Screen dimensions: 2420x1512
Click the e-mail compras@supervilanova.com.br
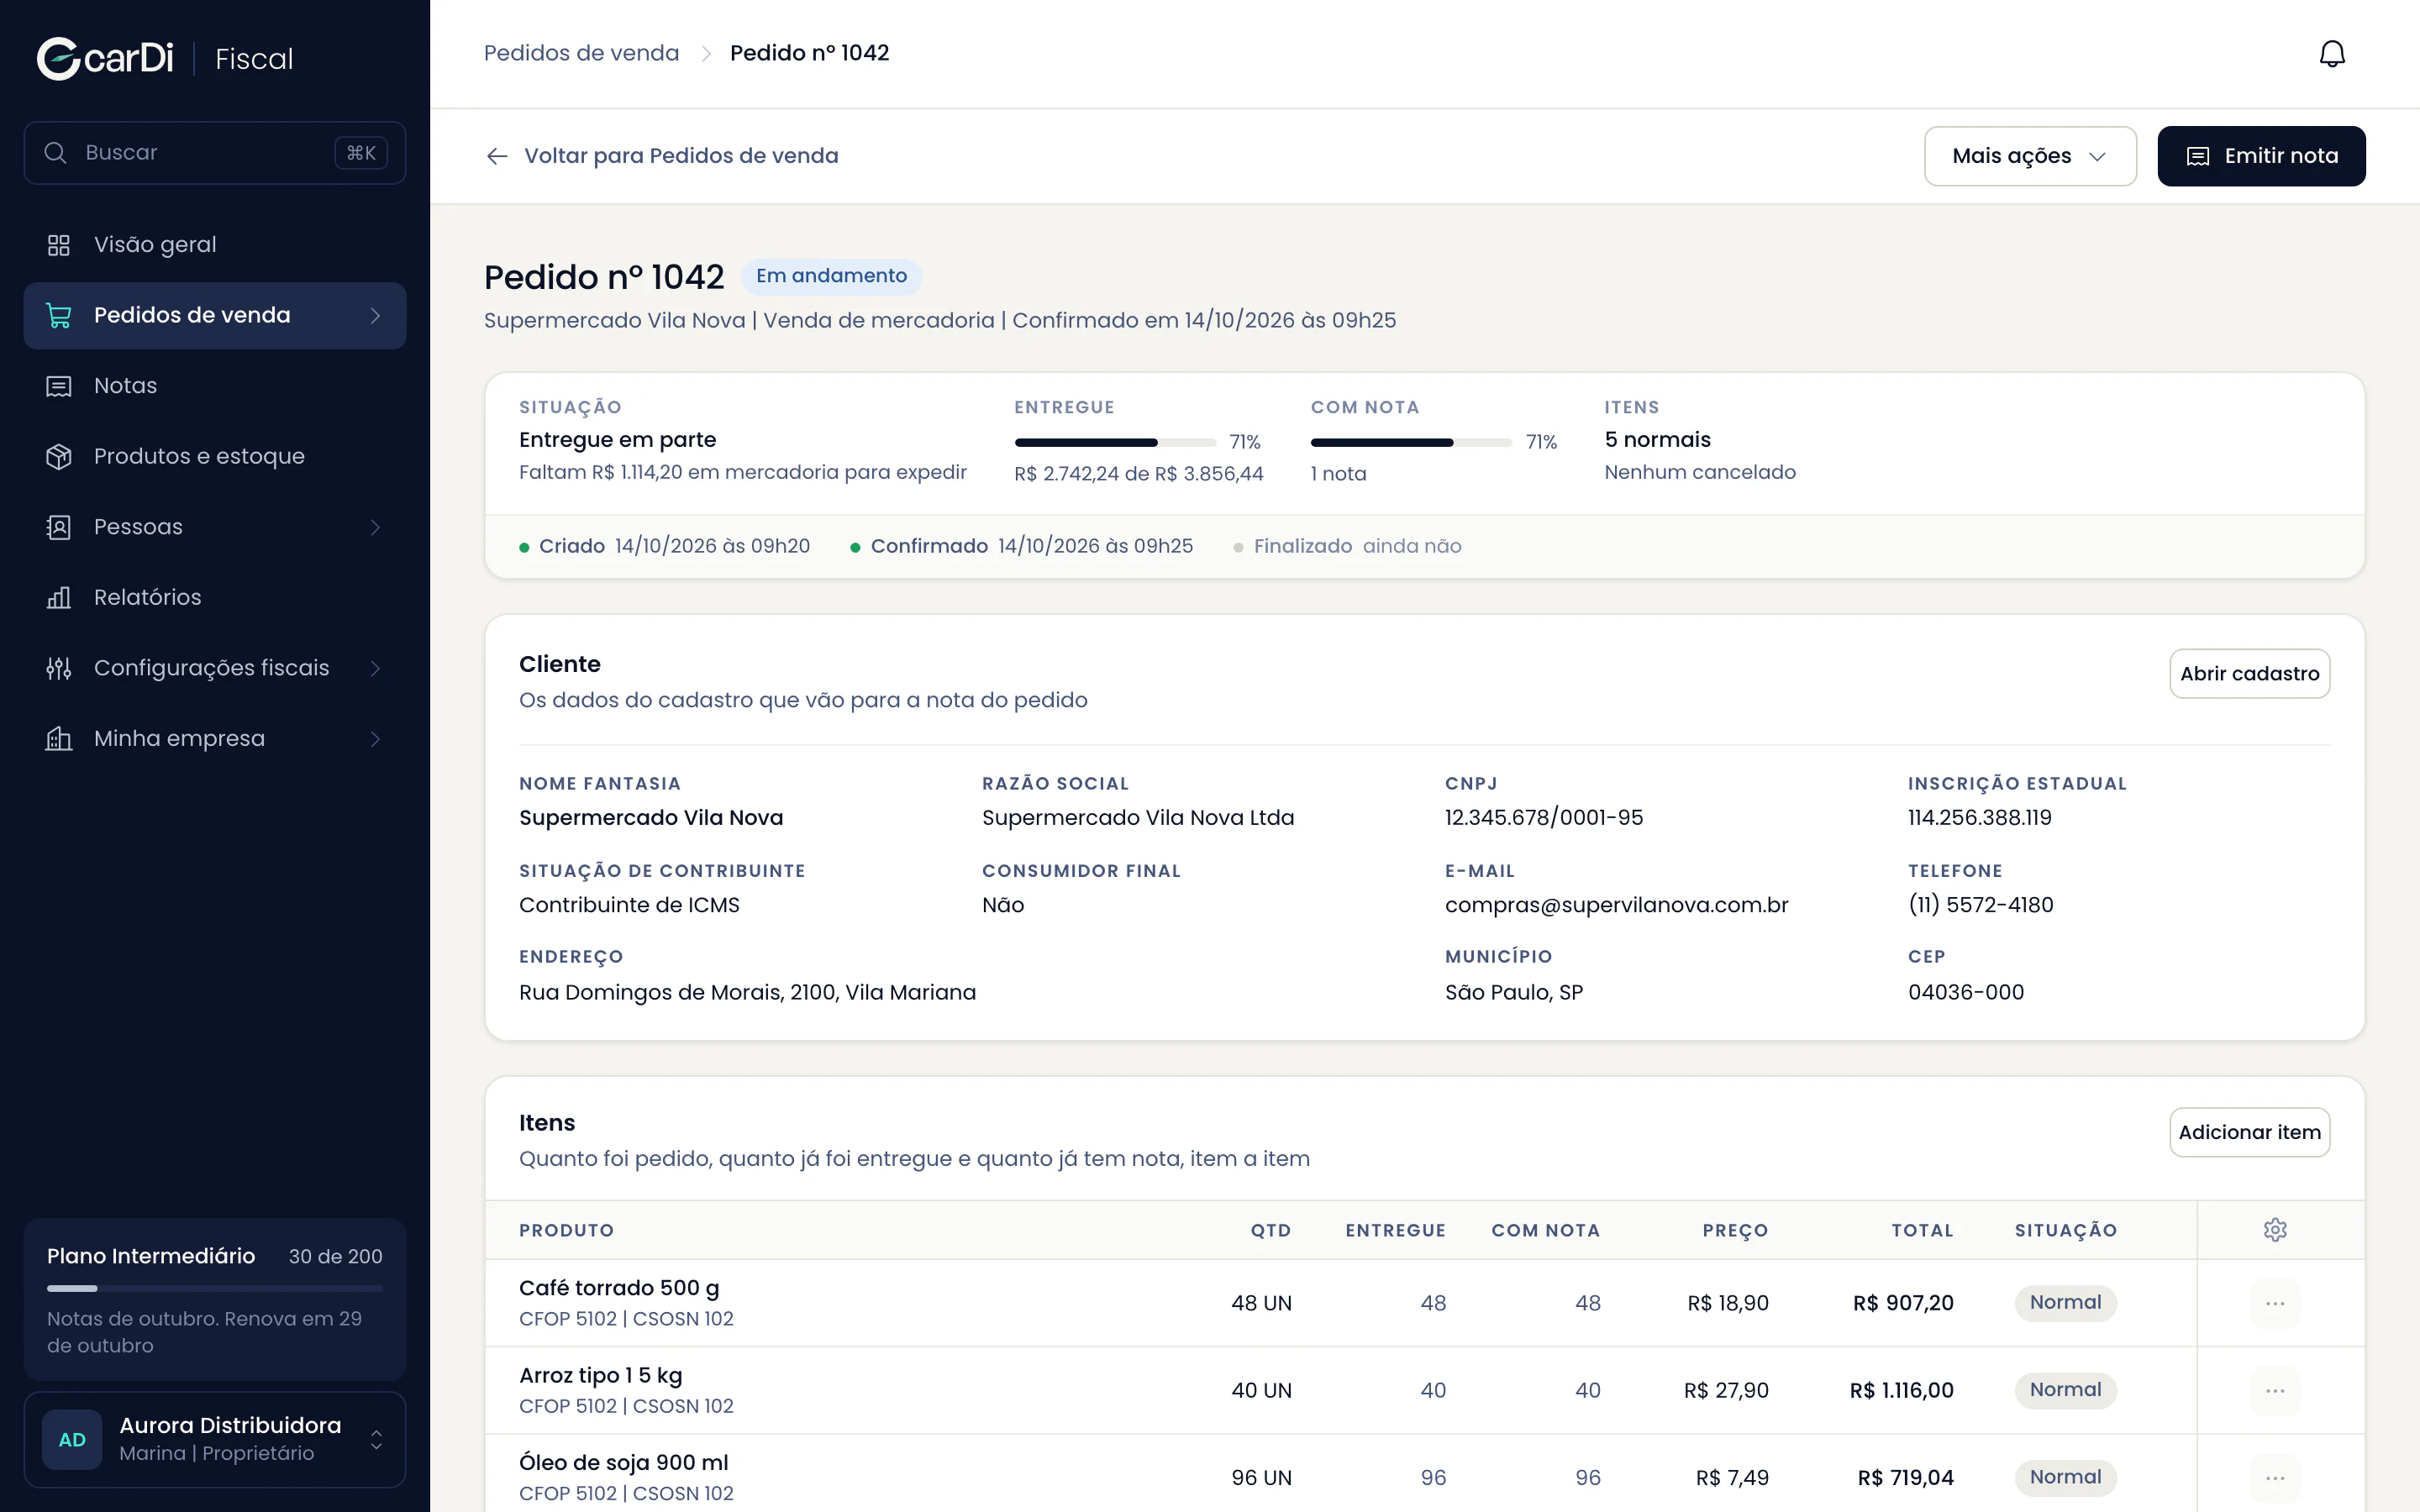point(1616,905)
